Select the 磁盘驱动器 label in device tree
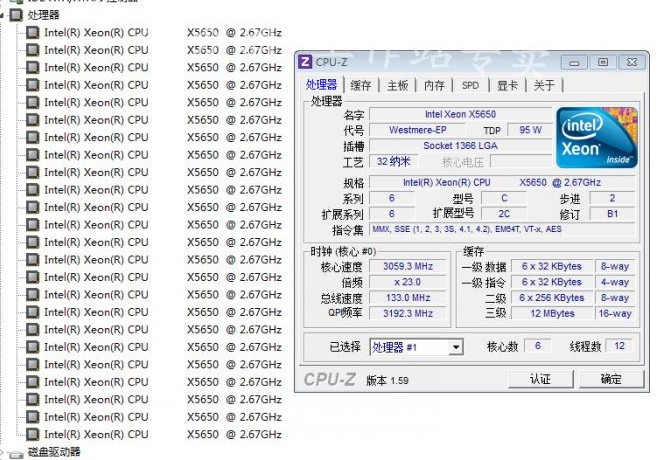Image resolution: width=670 pixels, height=460 pixels. click(54, 453)
